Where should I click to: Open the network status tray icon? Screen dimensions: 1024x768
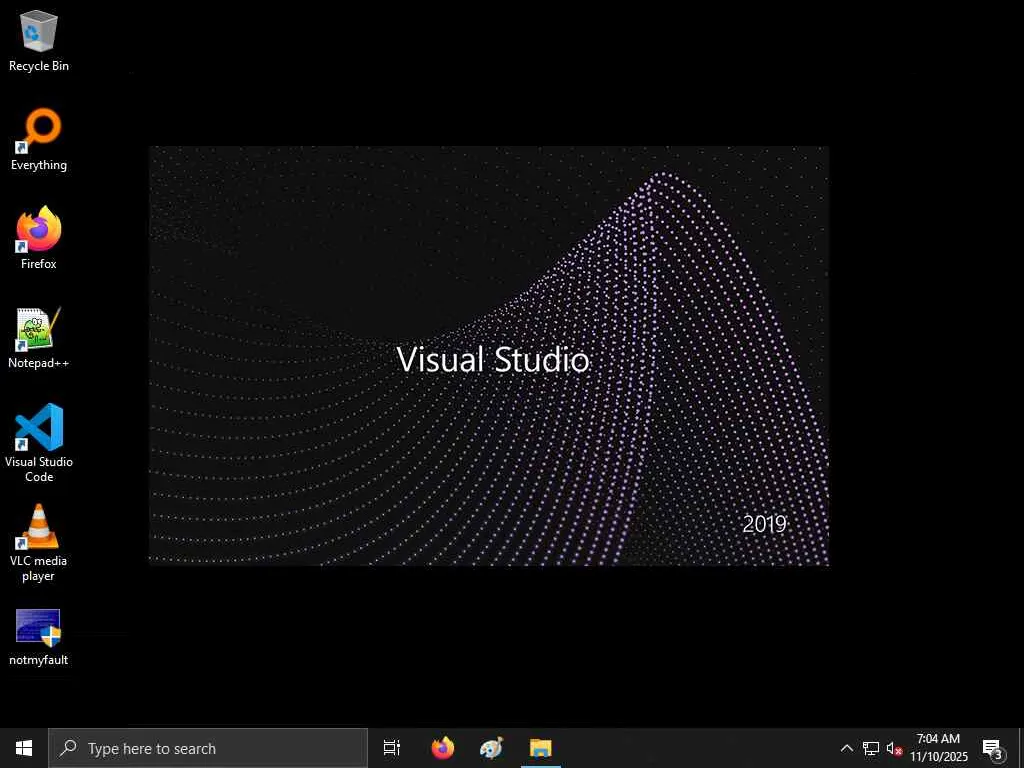pyautogui.click(x=871, y=748)
